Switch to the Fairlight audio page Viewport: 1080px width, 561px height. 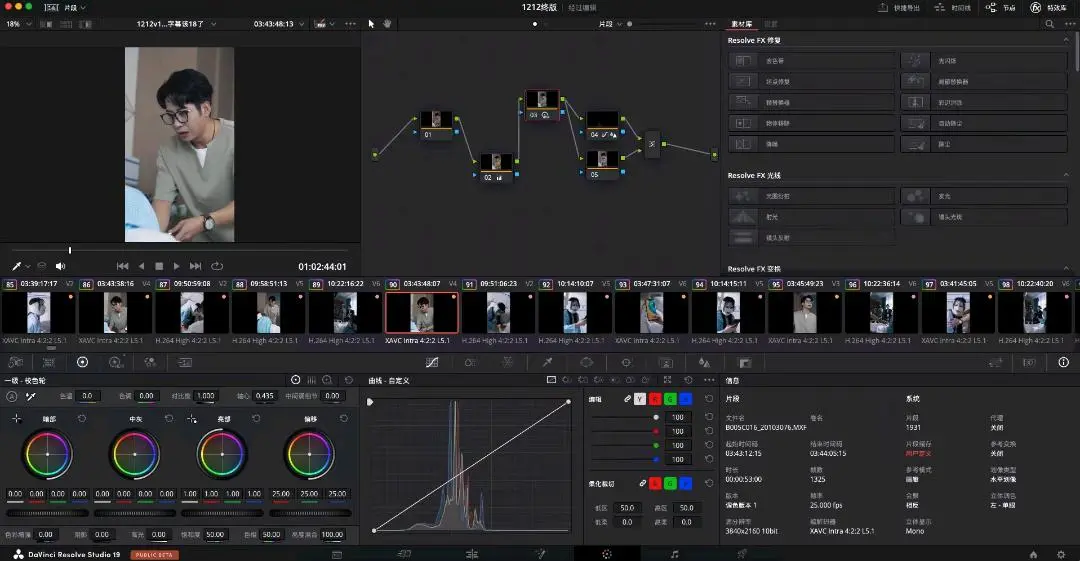tap(674, 554)
